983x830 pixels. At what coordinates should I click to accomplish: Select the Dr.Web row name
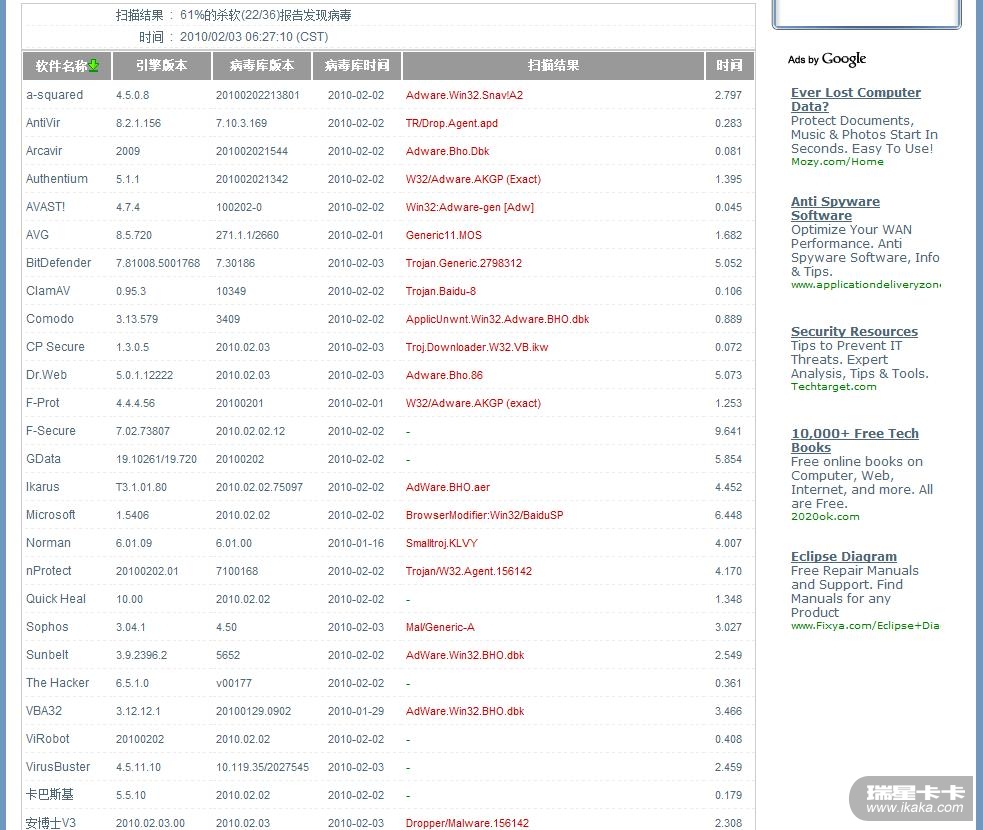46,375
